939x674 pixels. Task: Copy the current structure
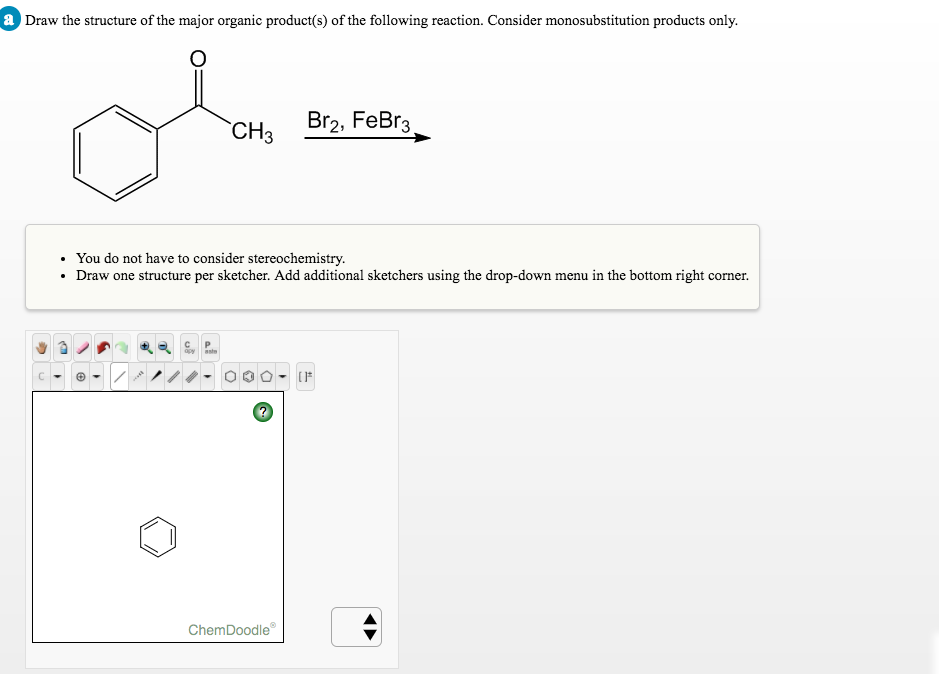pyautogui.click(x=188, y=348)
